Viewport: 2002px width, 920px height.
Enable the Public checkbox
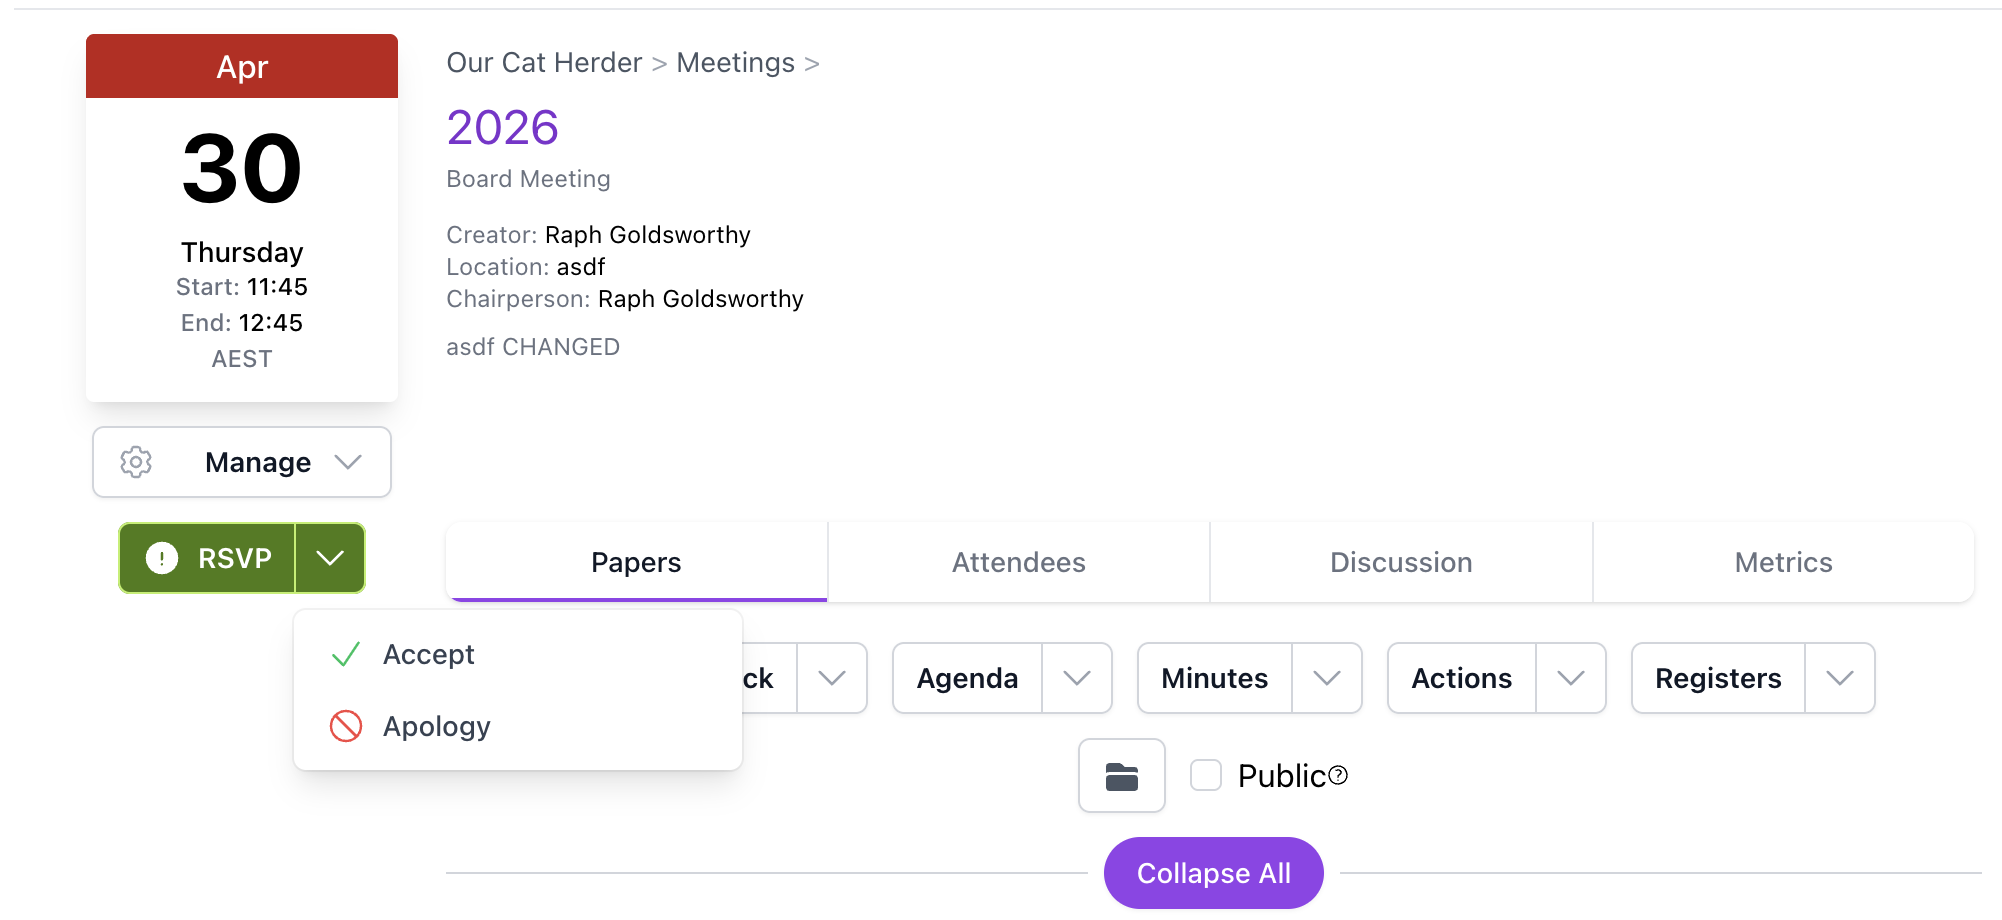(x=1206, y=774)
